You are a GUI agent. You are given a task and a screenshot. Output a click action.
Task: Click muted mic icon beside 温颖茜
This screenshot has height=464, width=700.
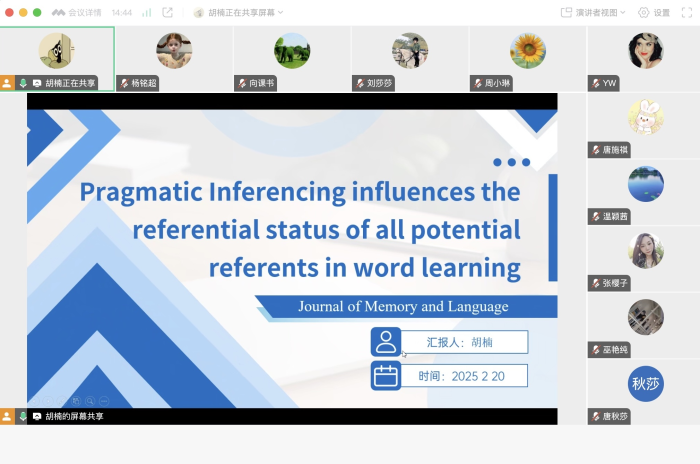click(x=596, y=217)
